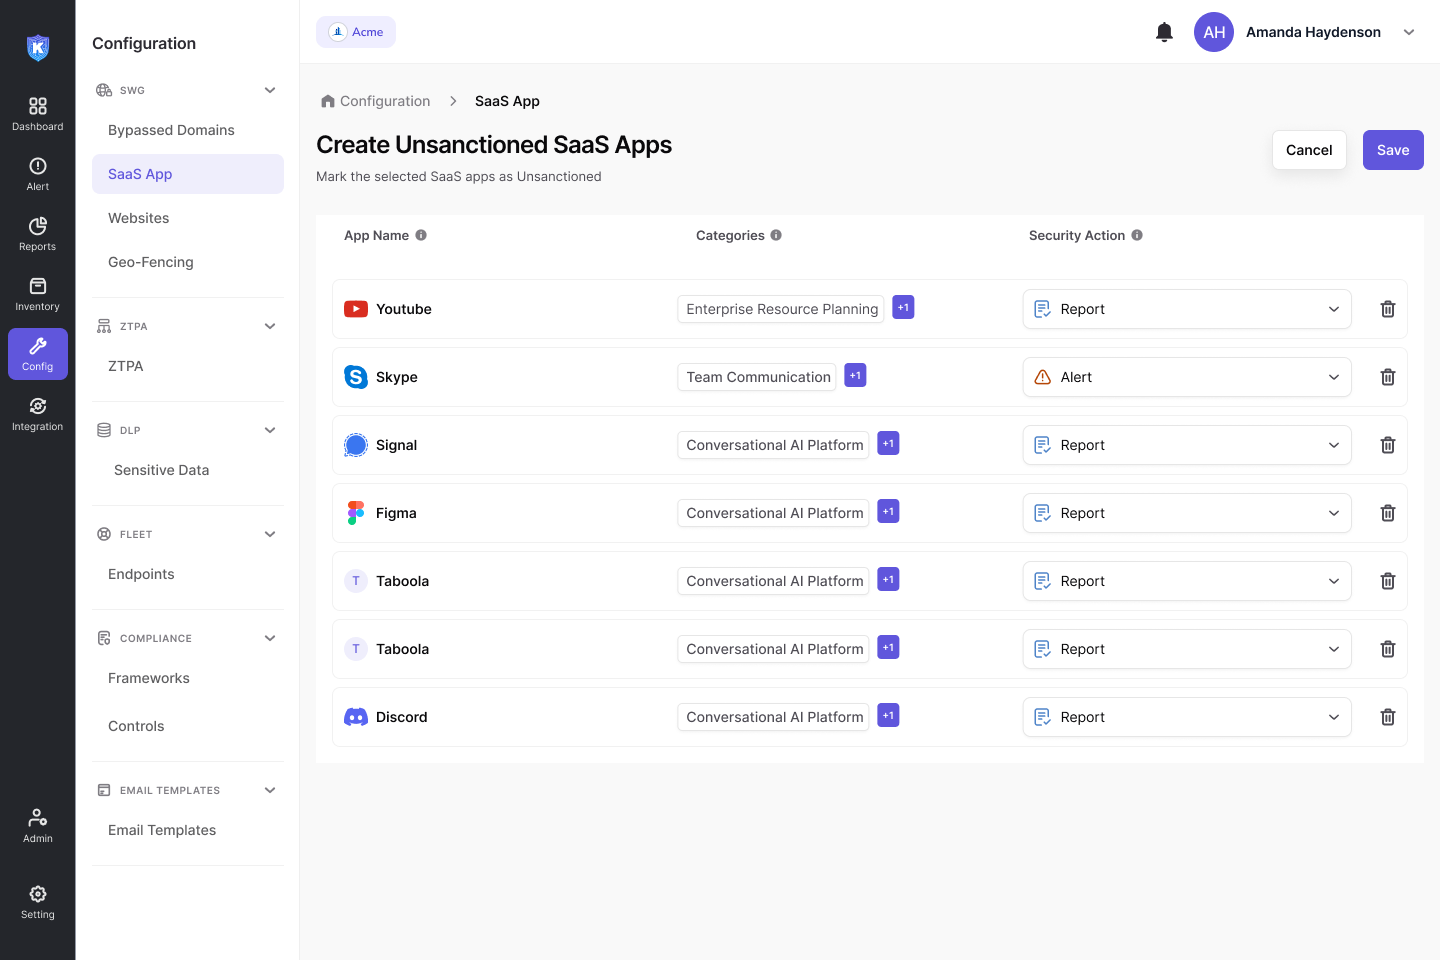The height and width of the screenshot is (960, 1440).
Task: Show extra categories +1 for Discord
Action: pos(888,715)
